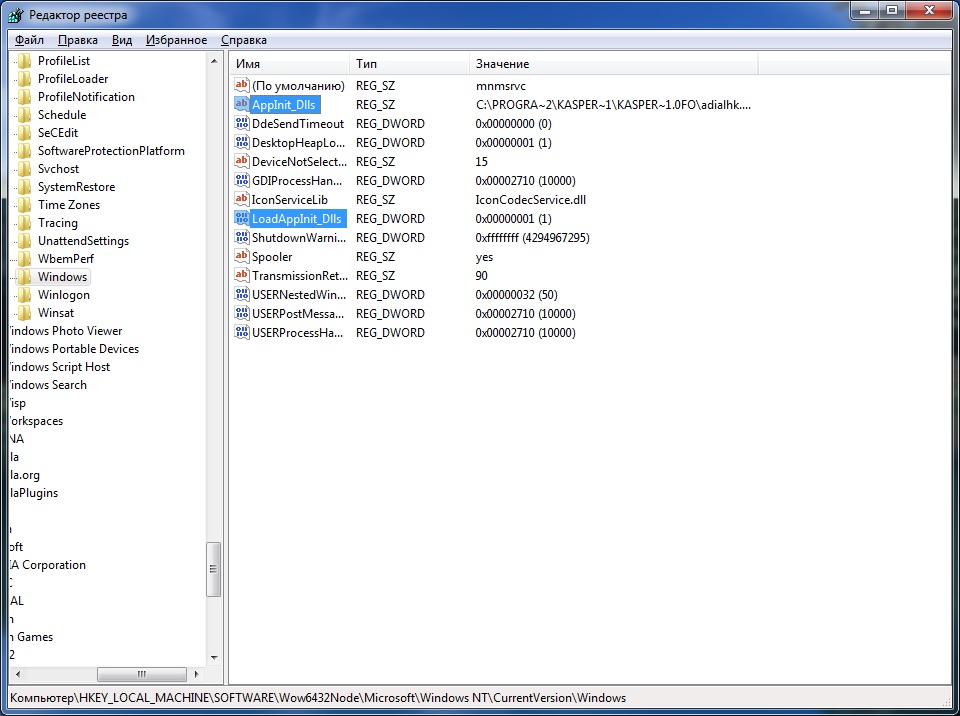Sort values by the Тип column header
This screenshot has height=716, width=960.
(x=410, y=64)
